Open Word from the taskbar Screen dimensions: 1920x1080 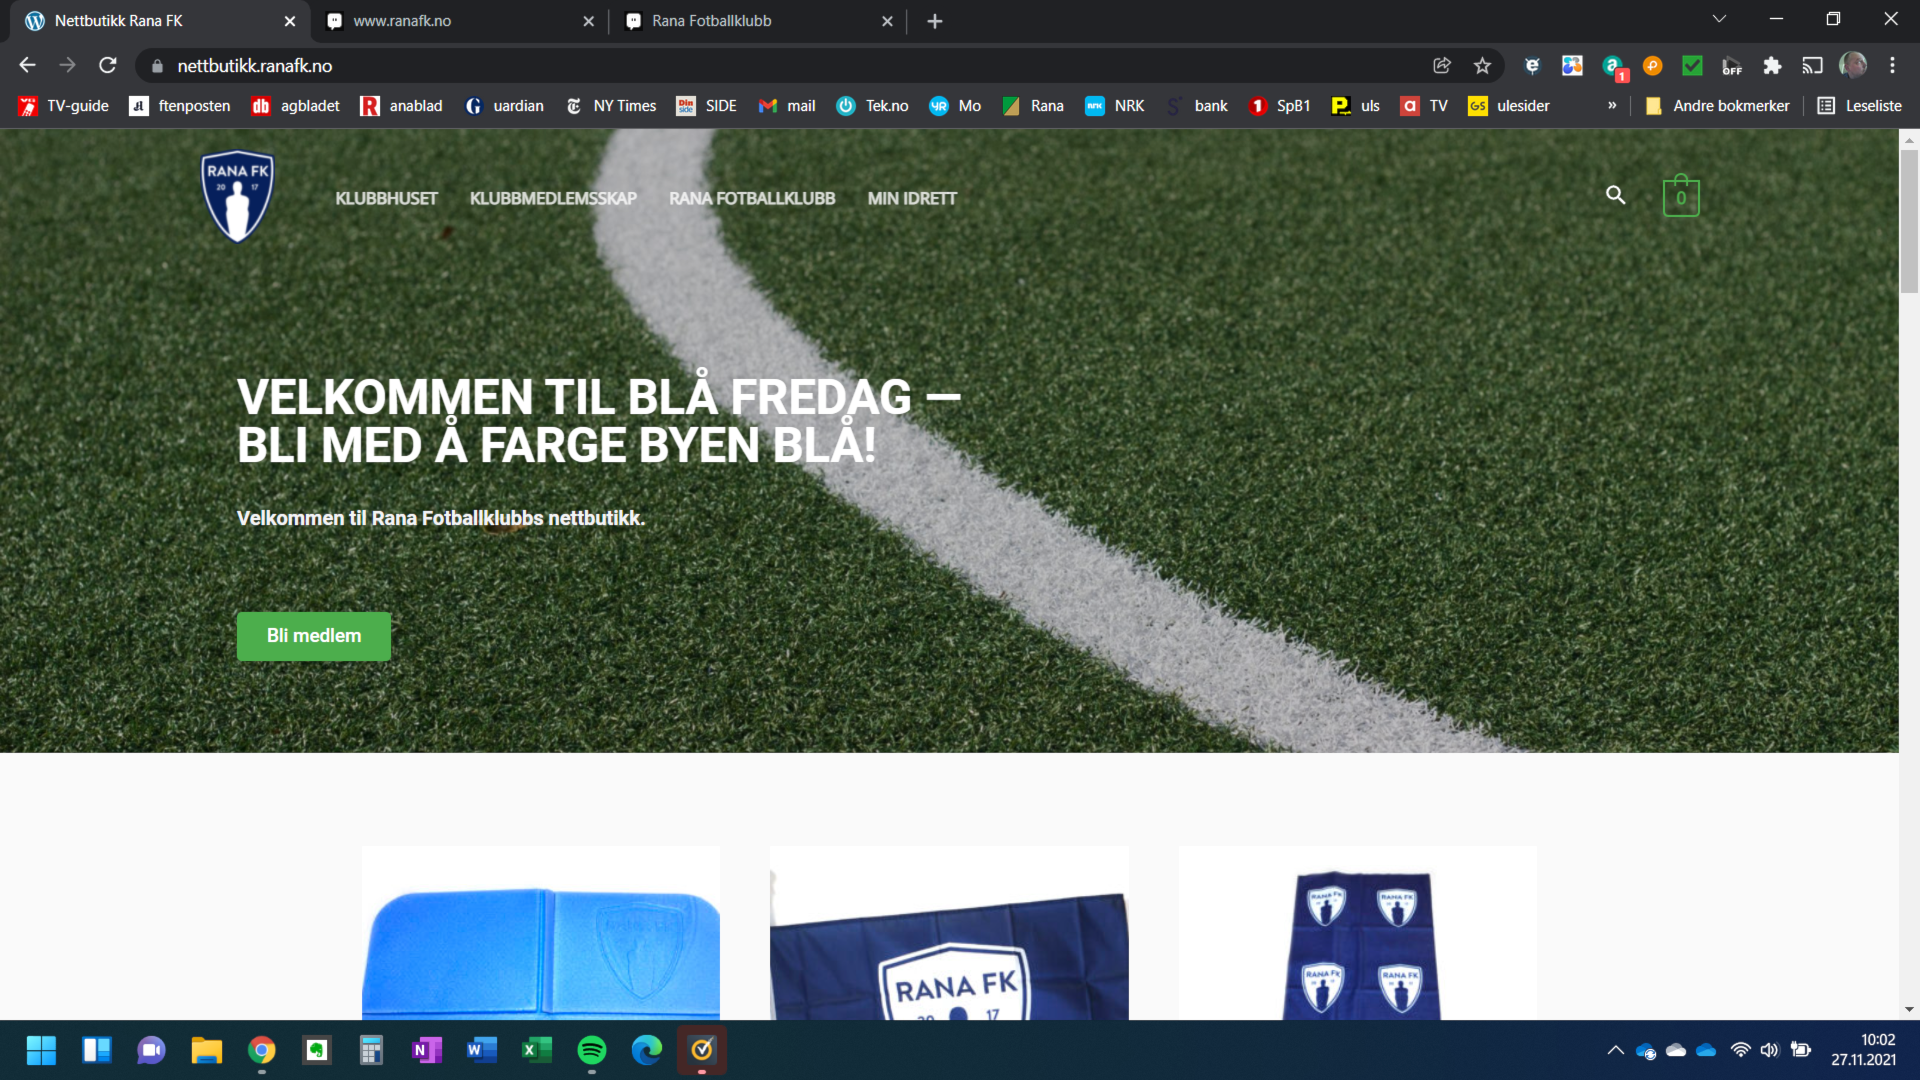pyautogui.click(x=482, y=1050)
